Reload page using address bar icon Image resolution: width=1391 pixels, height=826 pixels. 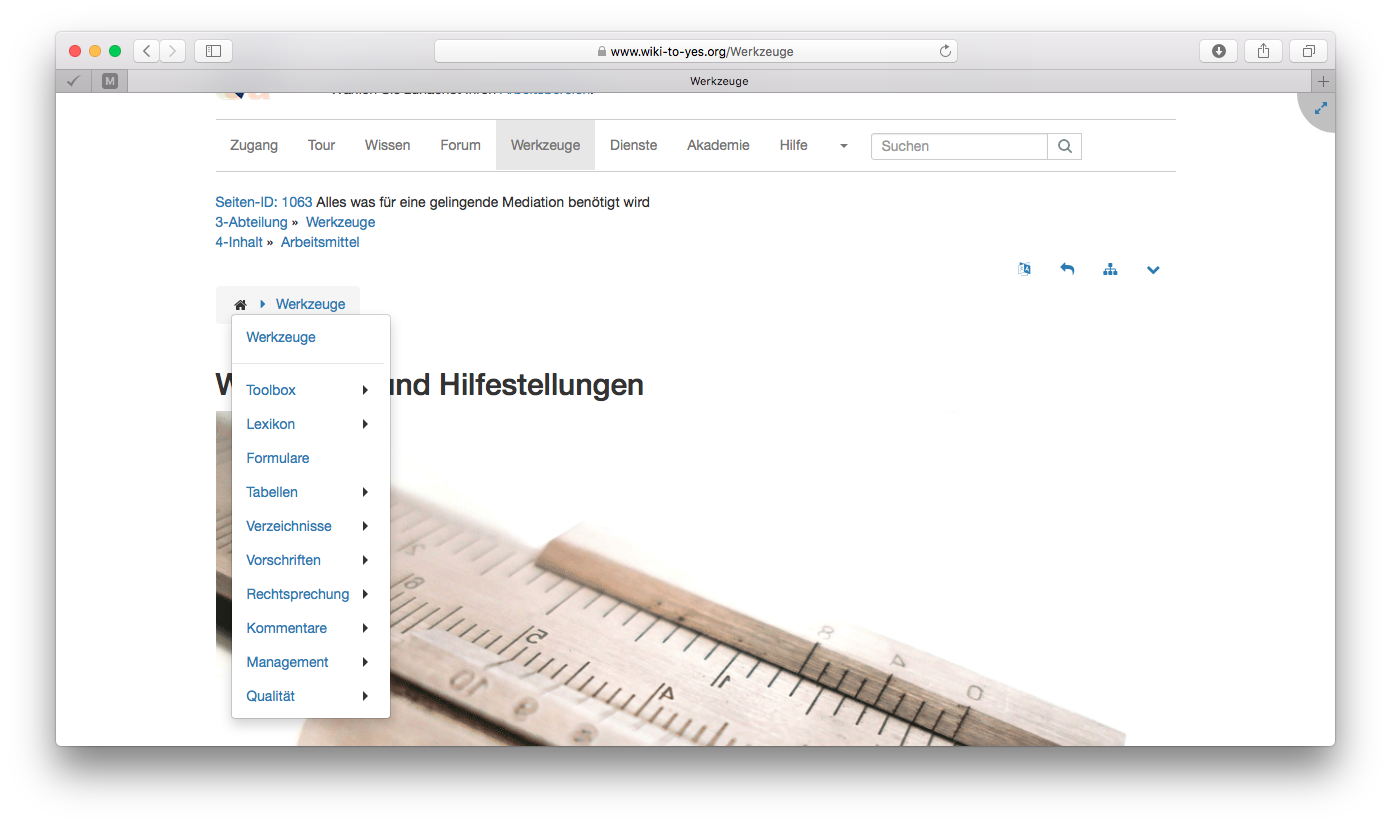pos(944,51)
